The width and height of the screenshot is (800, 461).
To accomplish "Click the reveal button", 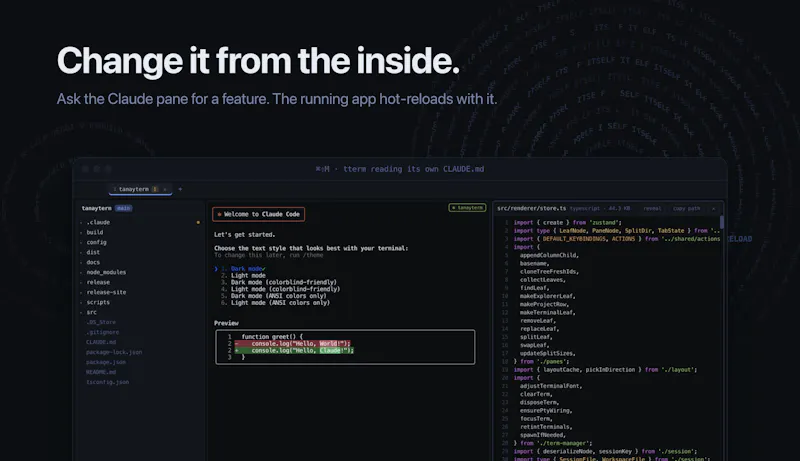I will [x=652, y=209].
